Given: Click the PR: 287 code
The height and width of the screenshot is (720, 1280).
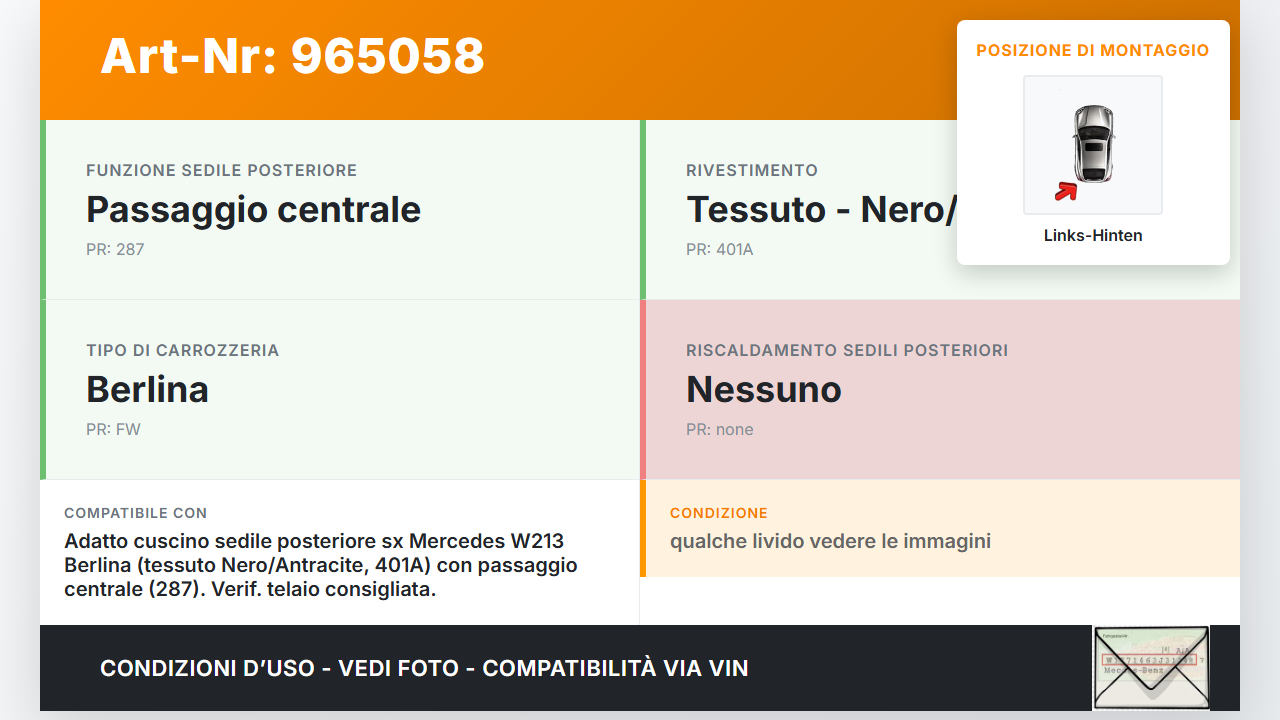Looking at the screenshot, I should tap(115, 249).
